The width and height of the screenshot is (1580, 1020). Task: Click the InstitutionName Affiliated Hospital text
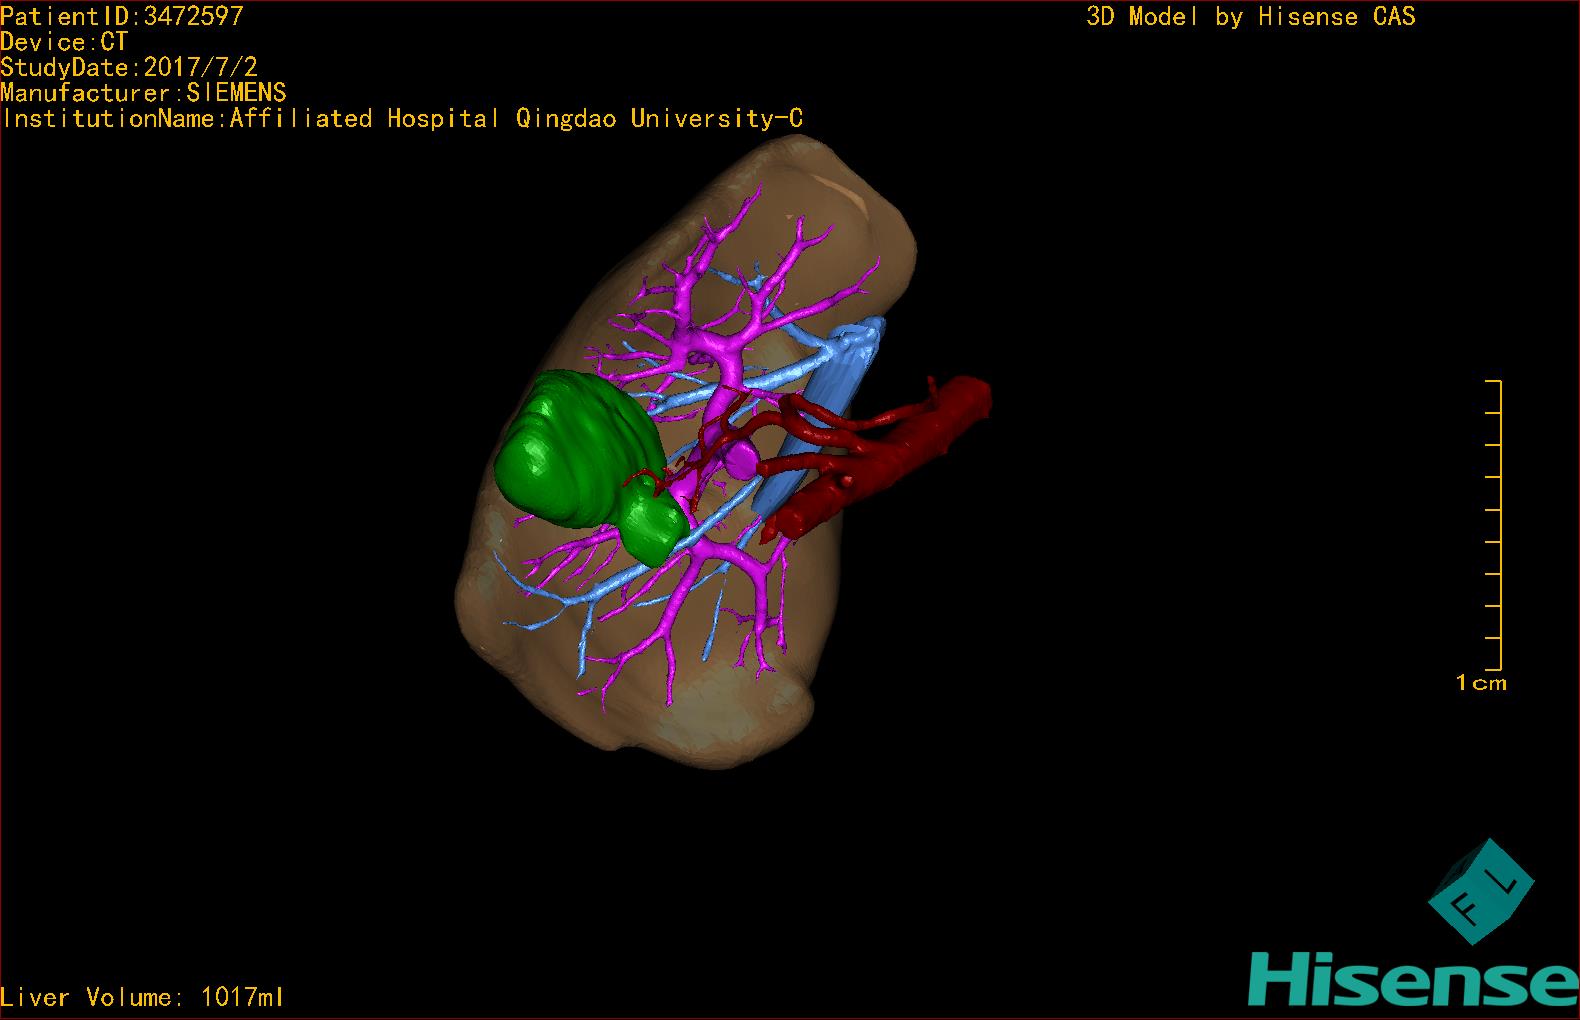pos(402,119)
